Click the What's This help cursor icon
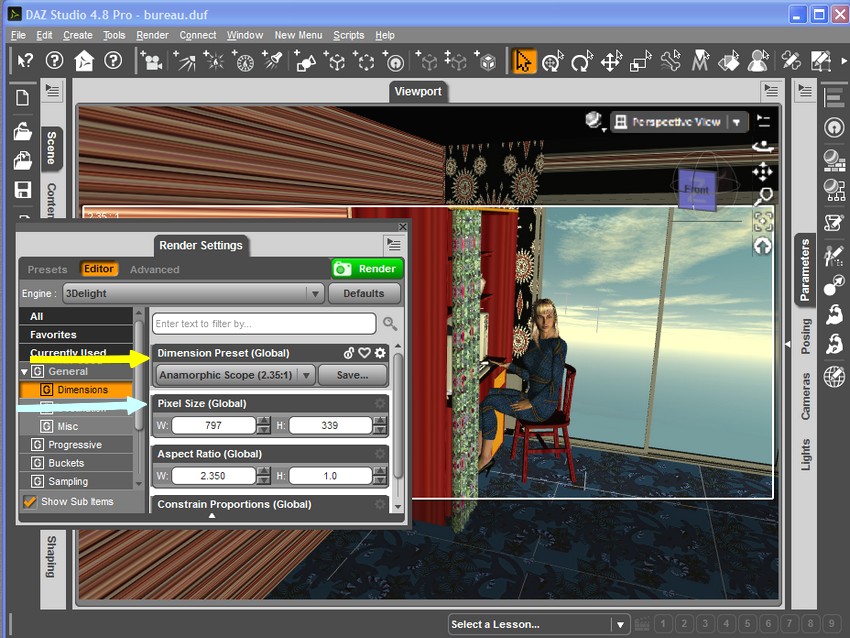 [x=25, y=61]
